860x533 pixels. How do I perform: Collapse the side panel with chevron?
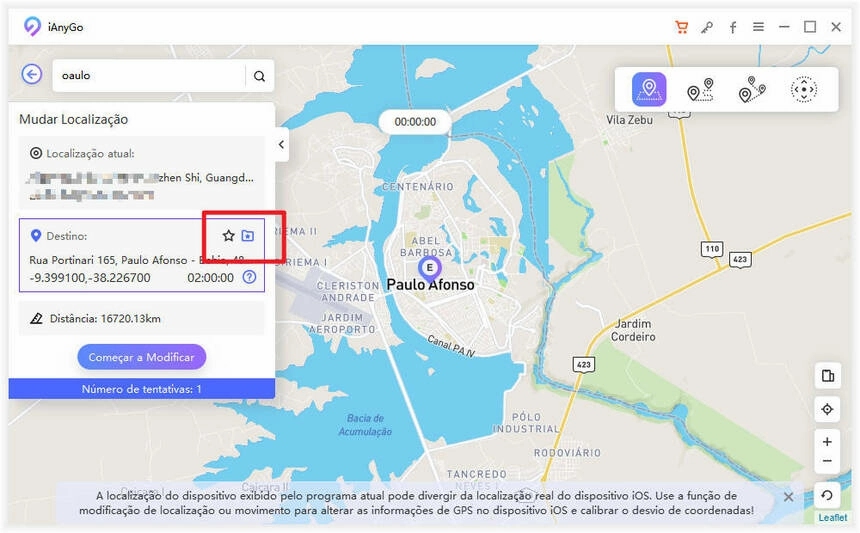[x=281, y=145]
